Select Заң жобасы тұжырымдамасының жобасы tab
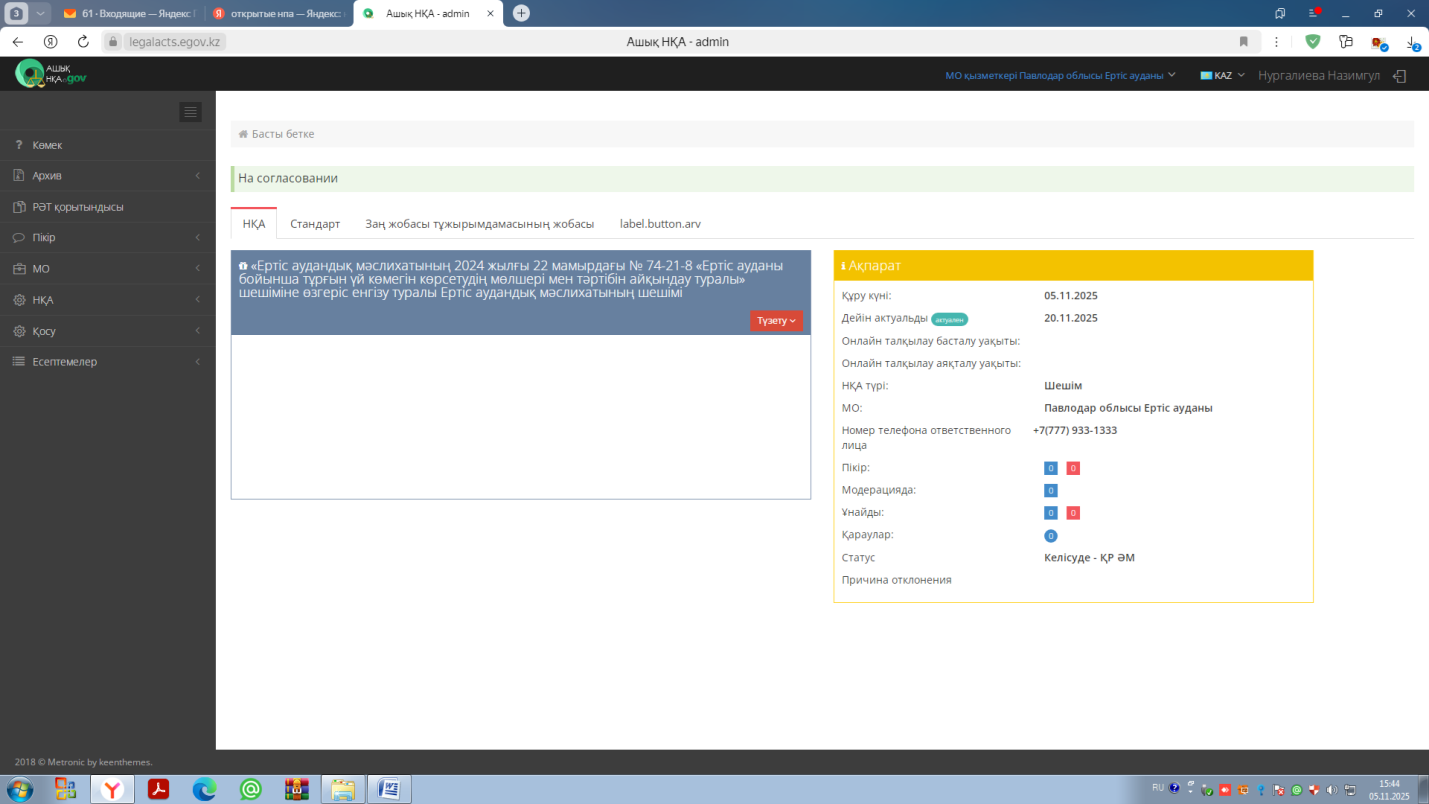 (x=479, y=224)
